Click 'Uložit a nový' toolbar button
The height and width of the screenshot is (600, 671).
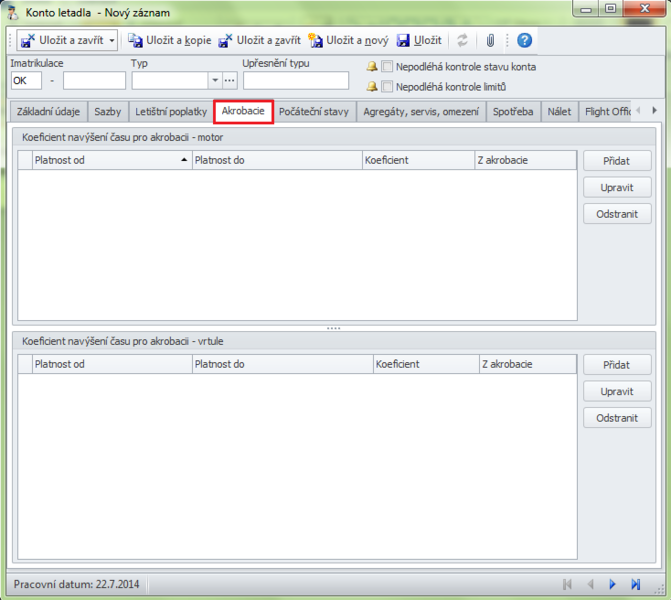(348, 41)
